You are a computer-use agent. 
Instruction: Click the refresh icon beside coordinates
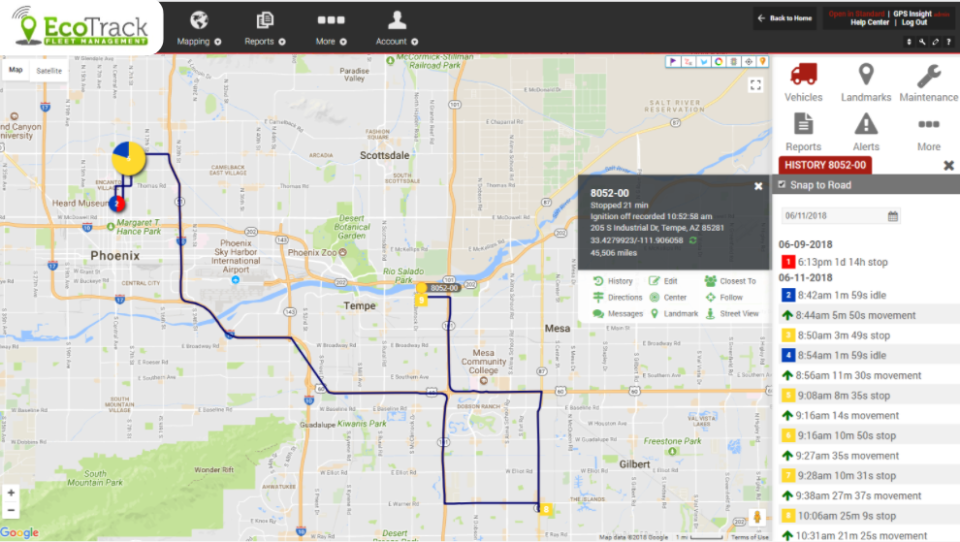click(693, 241)
